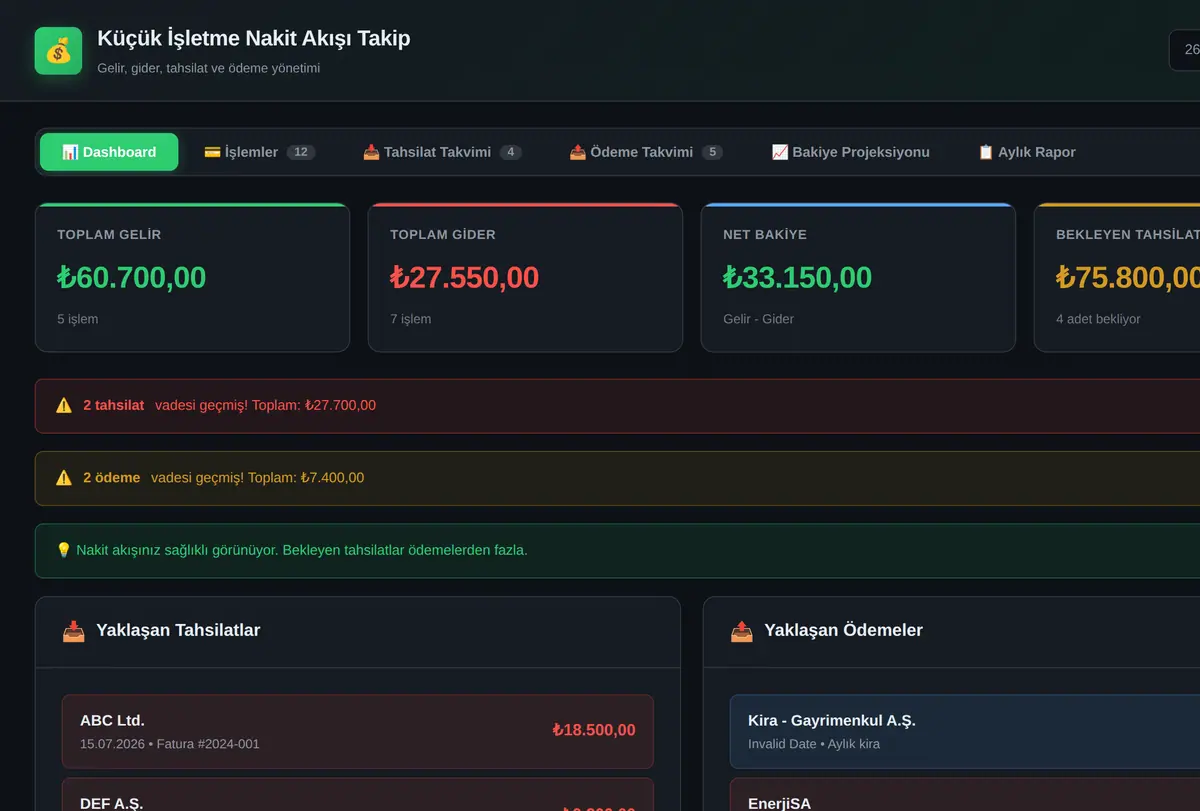
Task: Click the outbox icon beside Yaklaşan Ödemeler
Action: pyautogui.click(x=741, y=631)
